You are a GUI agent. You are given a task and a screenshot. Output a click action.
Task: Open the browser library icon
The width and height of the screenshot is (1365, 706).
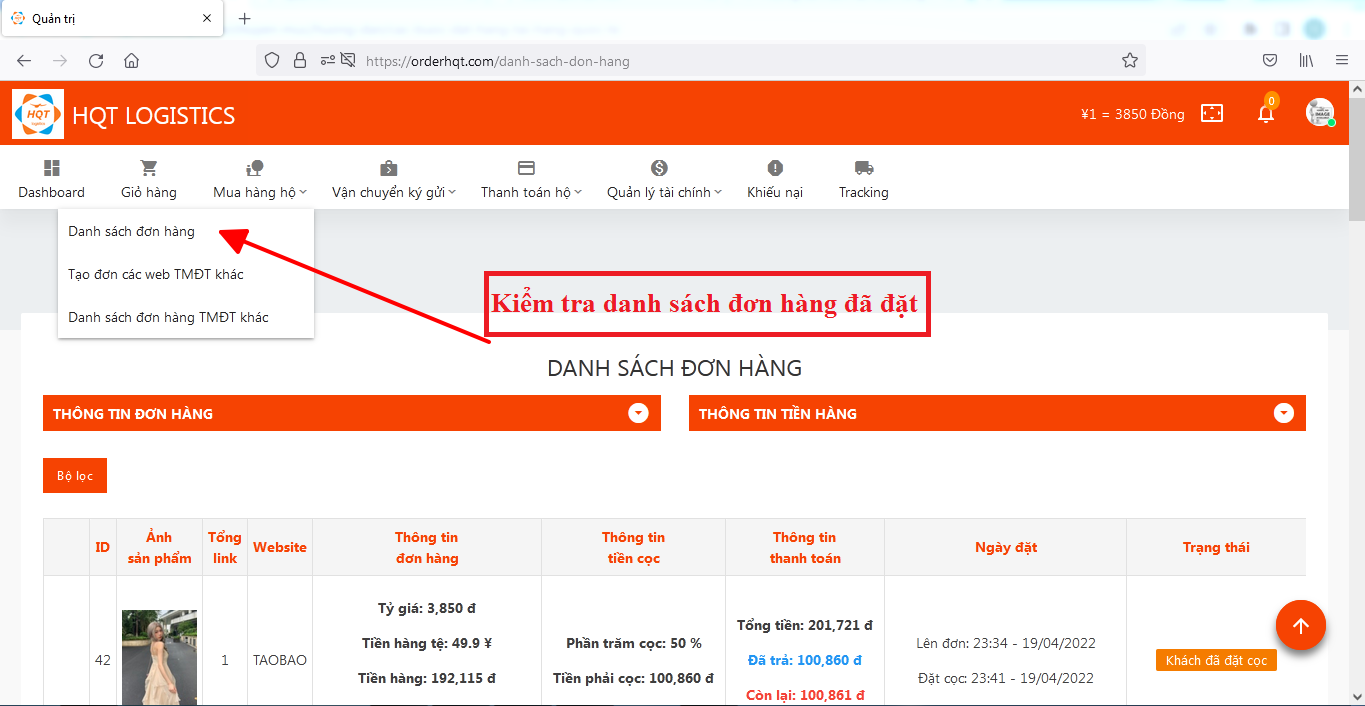tap(1306, 61)
